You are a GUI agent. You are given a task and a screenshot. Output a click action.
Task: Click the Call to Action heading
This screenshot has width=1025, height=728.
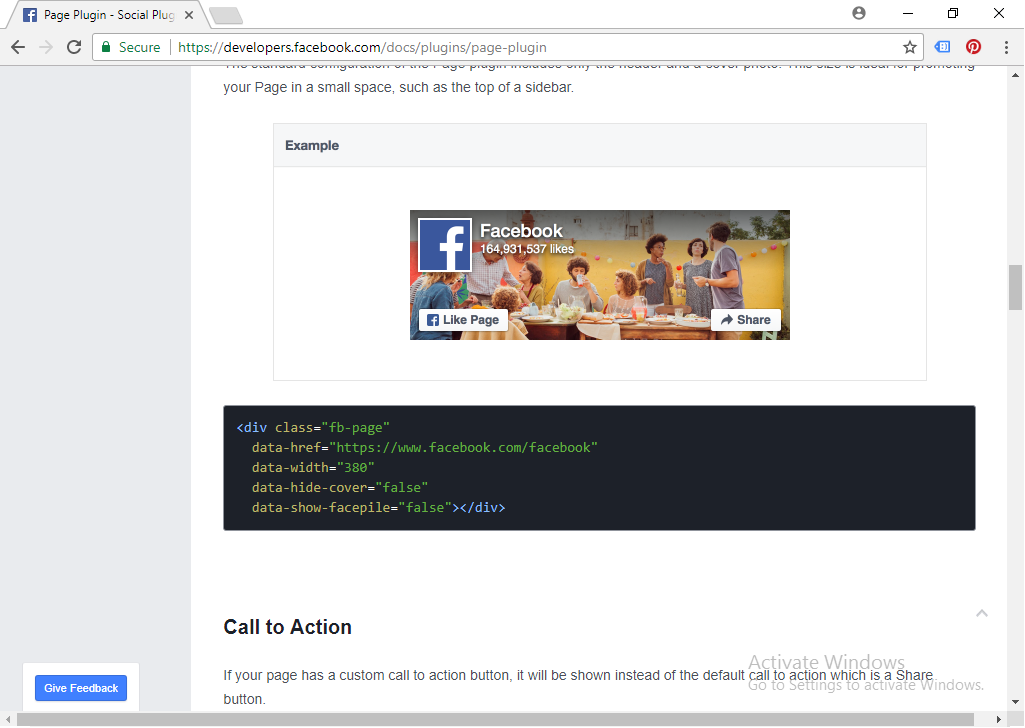(288, 627)
